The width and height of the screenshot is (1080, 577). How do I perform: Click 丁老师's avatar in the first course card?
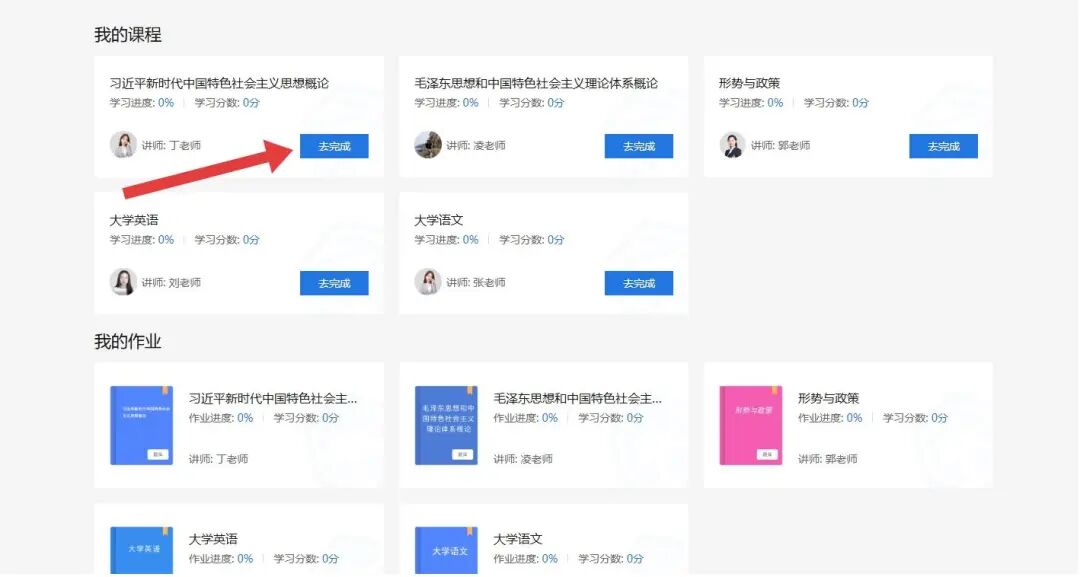[x=122, y=145]
